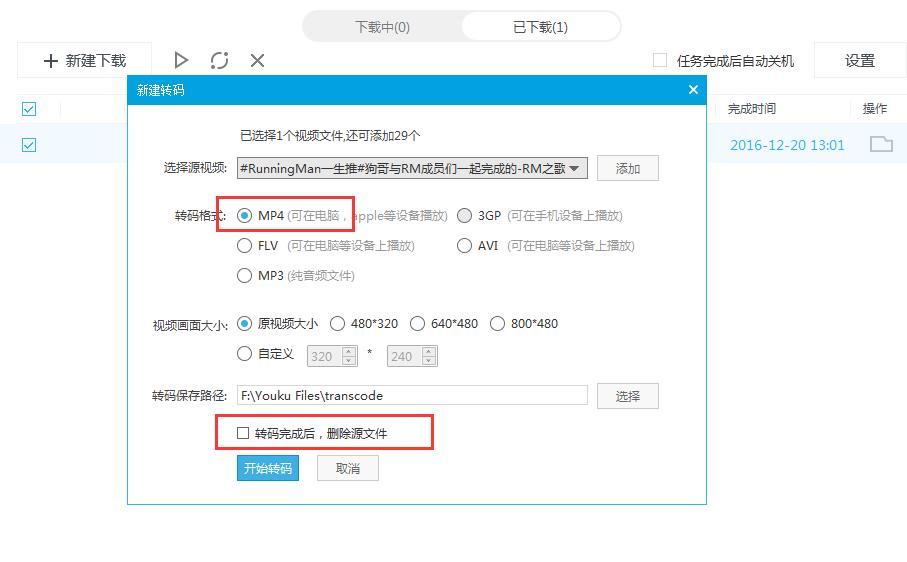Open 设置 settings button
This screenshot has width=907, height=562.
pyautogui.click(x=859, y=61)
